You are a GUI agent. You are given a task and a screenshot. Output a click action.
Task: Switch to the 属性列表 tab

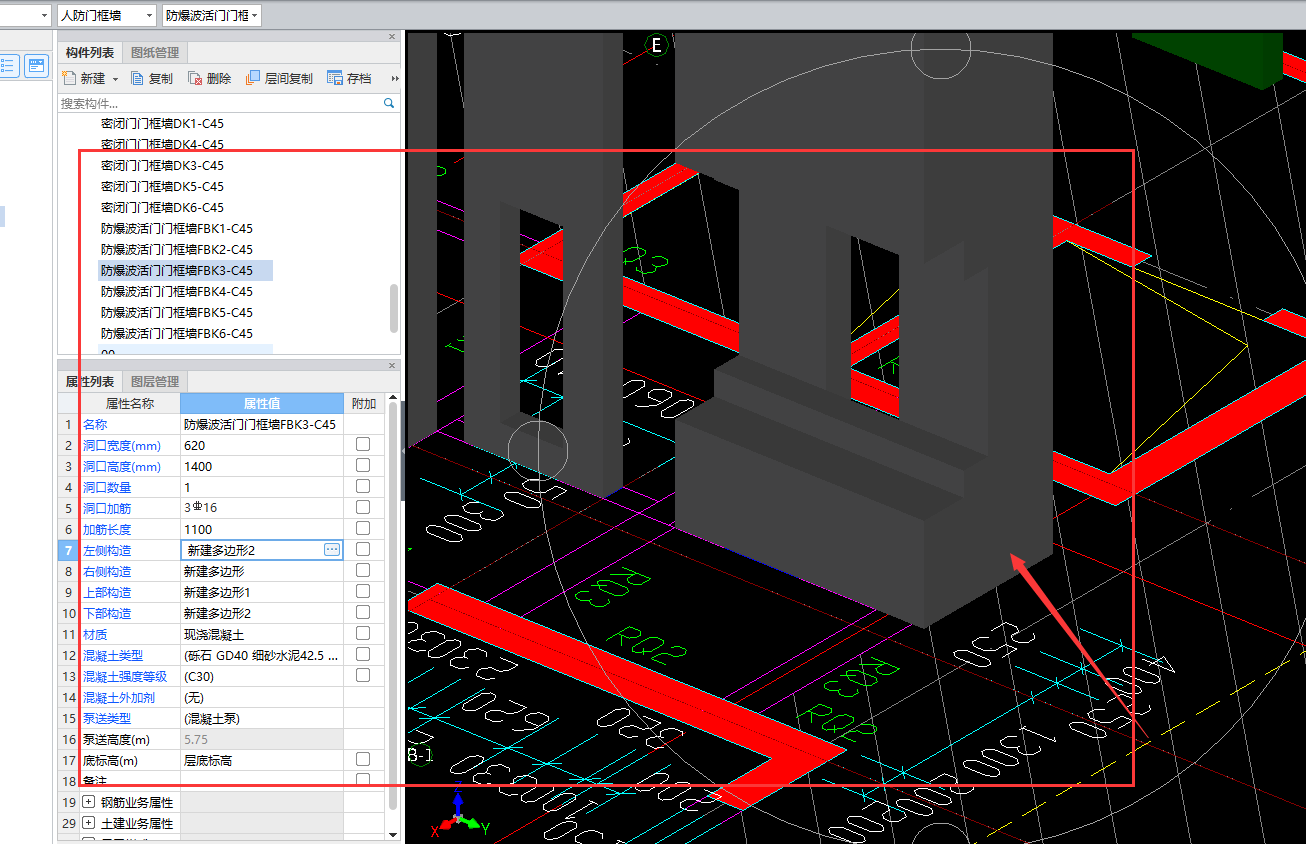[x=90, y=381]
